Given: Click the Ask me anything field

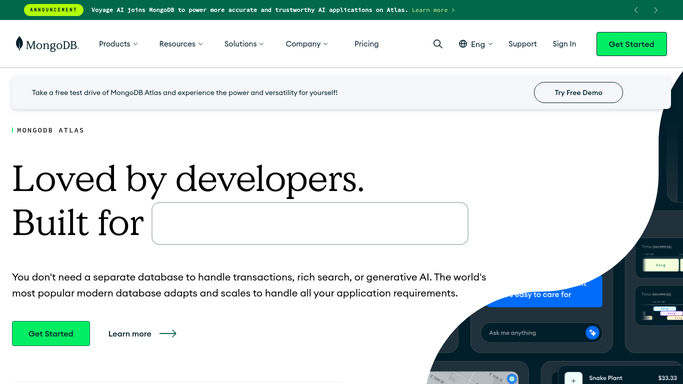Looking at the screenshot, I should [x=534, y=333].
